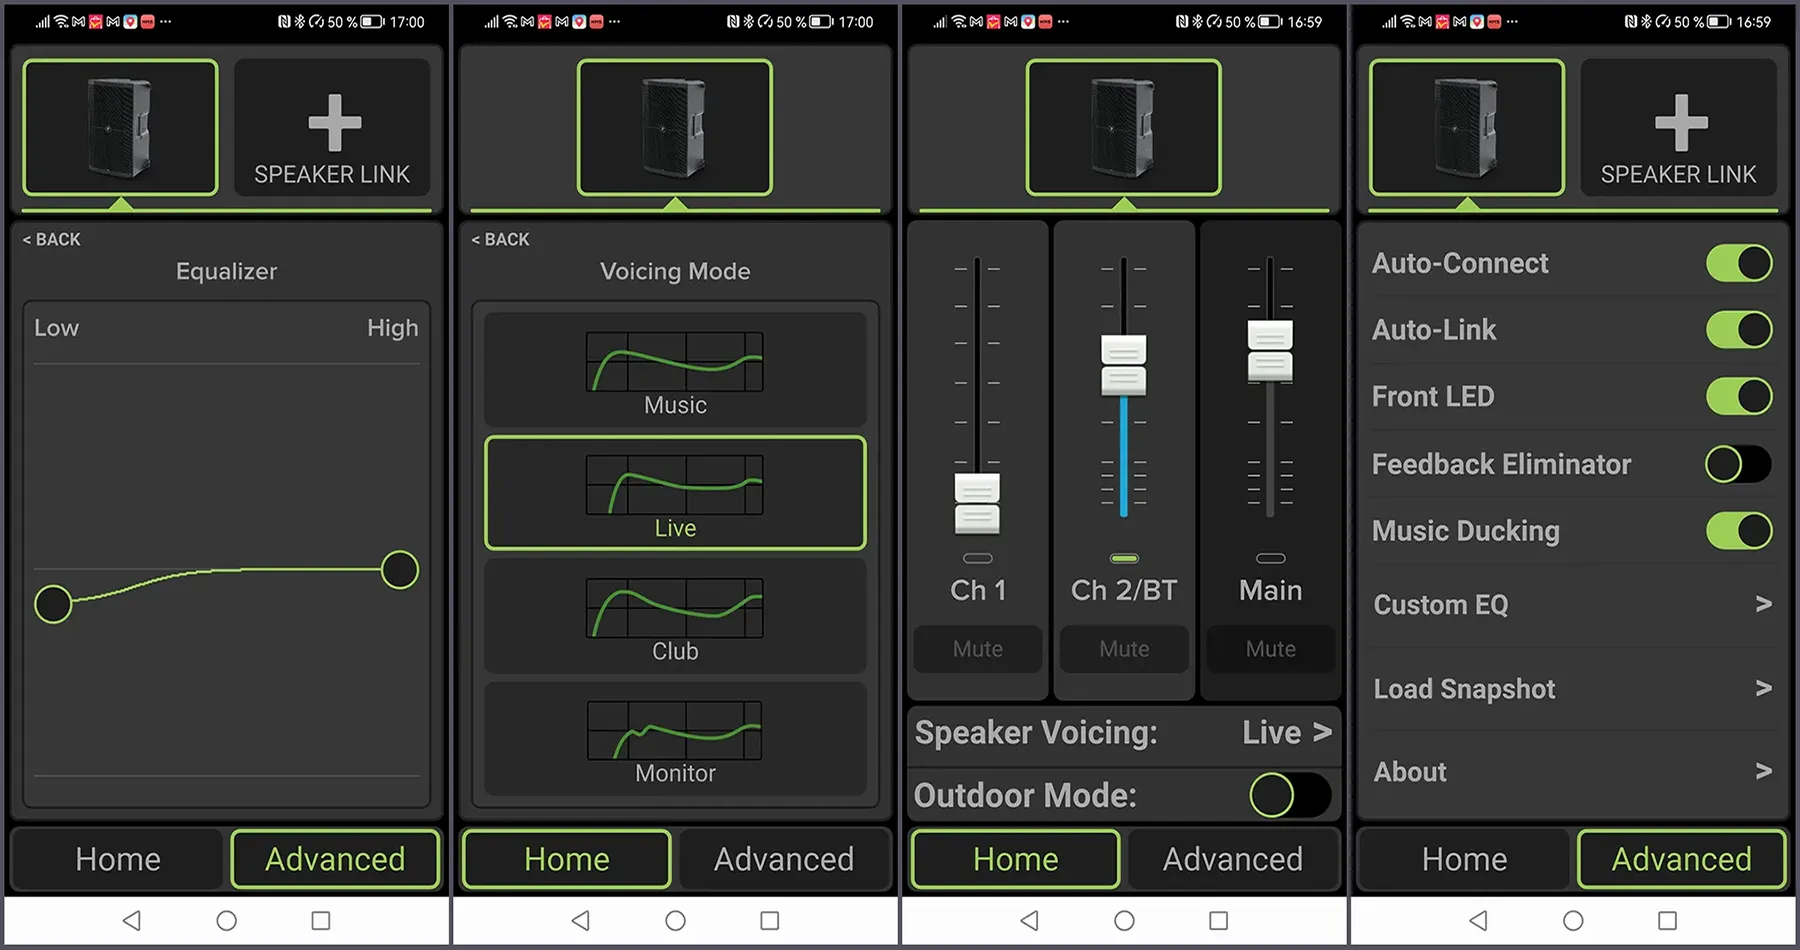
Task: Pick the Monitor voicing mode curve
Action: 675,731
